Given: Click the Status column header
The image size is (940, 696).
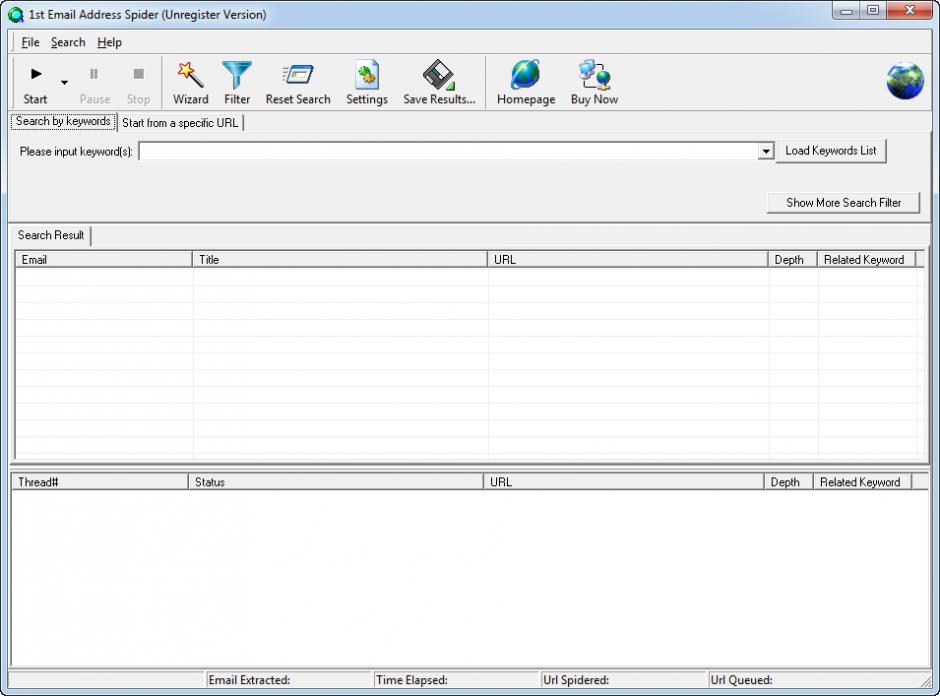Looking at the screenshot, I should (336, 482).
